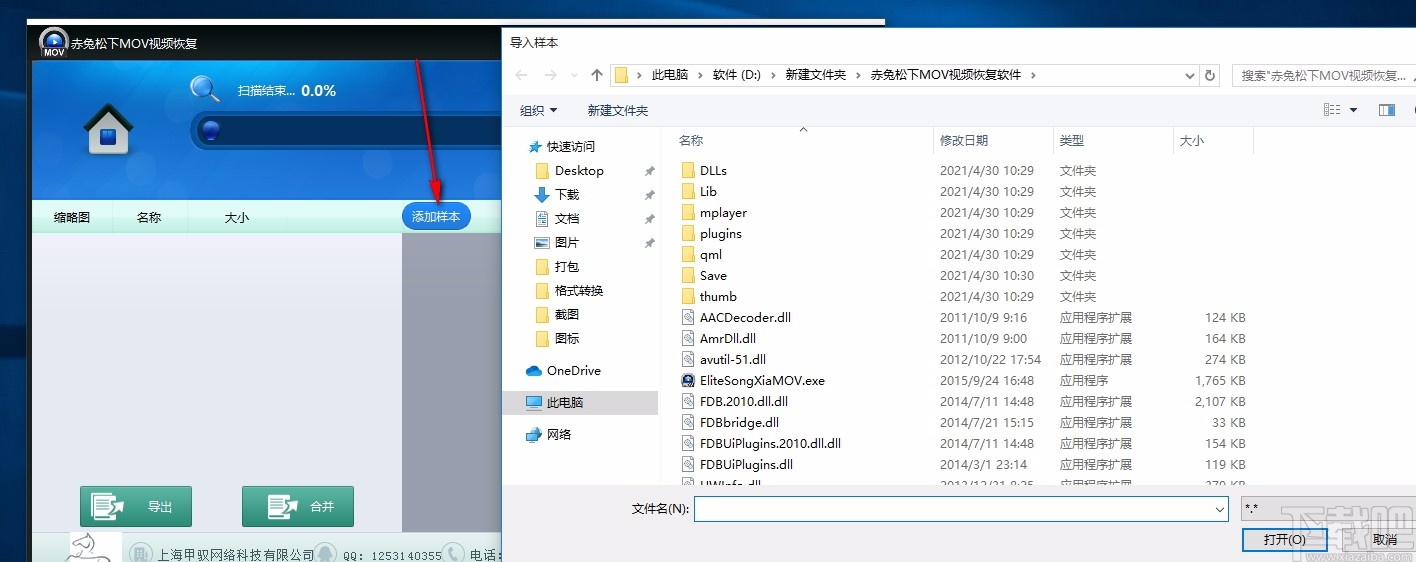Select FDBbridge.dll file

(x=739, y=423)
